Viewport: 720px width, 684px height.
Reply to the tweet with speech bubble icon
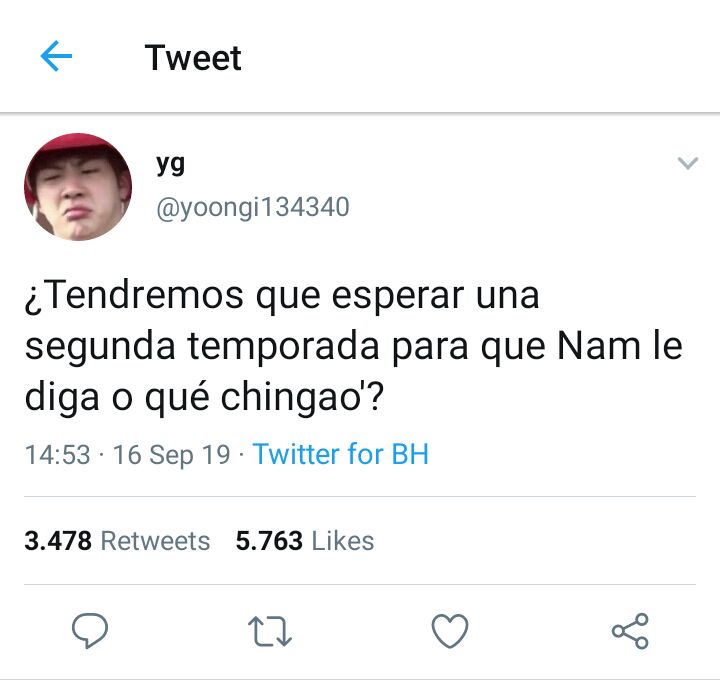pyautogui.click(x=90, y=630)
